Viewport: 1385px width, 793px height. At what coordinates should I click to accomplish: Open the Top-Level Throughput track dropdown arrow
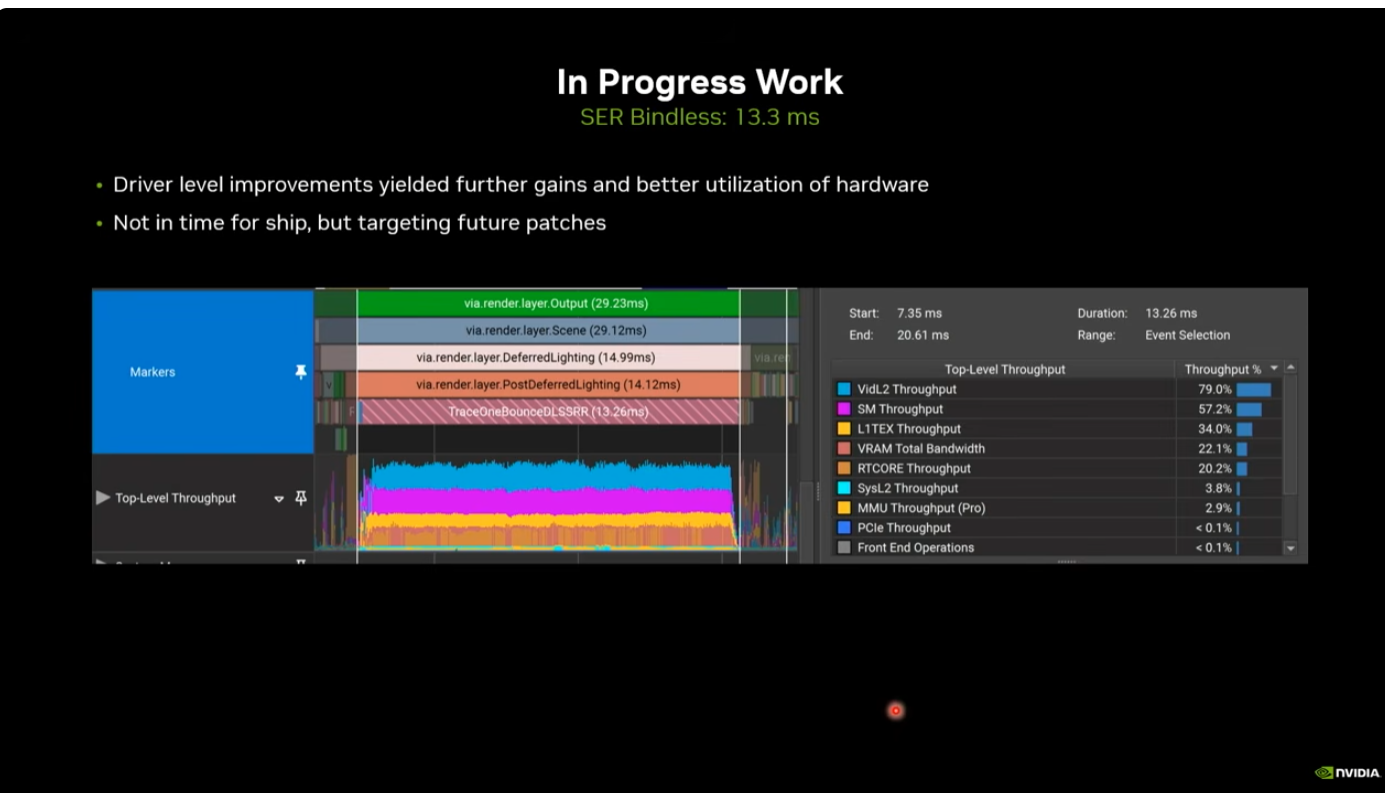[x=279, y=499]
